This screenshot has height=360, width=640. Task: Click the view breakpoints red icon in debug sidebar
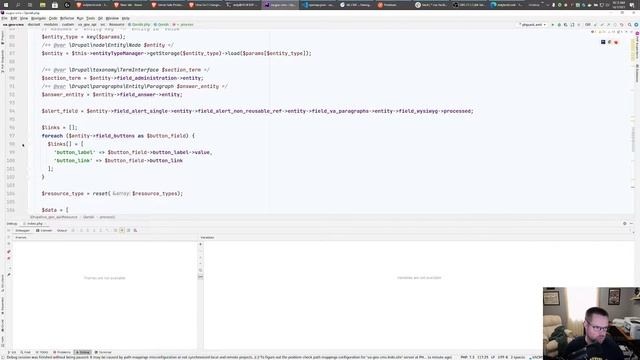pos(9,252)
